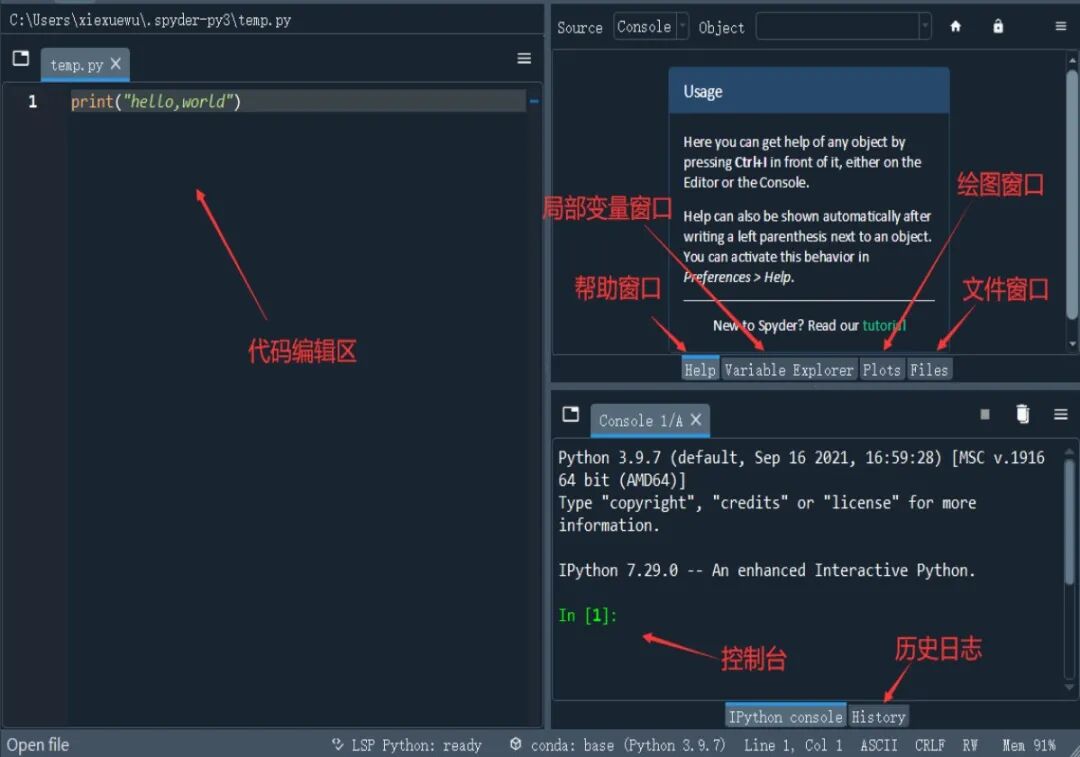Click the LSP status icon
The image size is (1080, 757).
[338, 745]
